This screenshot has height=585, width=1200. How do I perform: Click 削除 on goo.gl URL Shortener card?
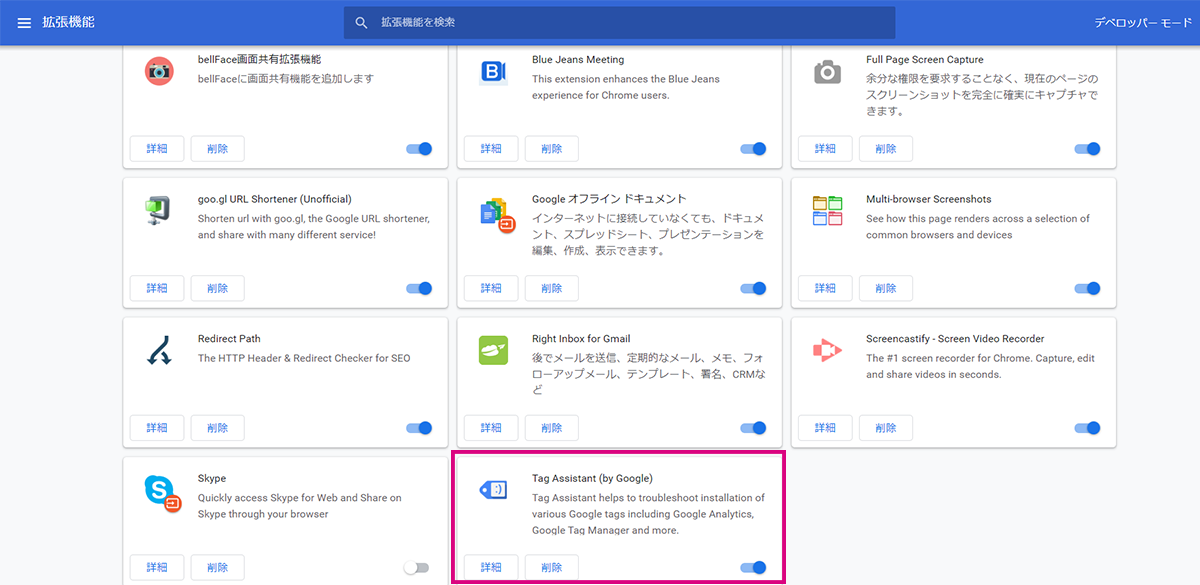(218, 288)
